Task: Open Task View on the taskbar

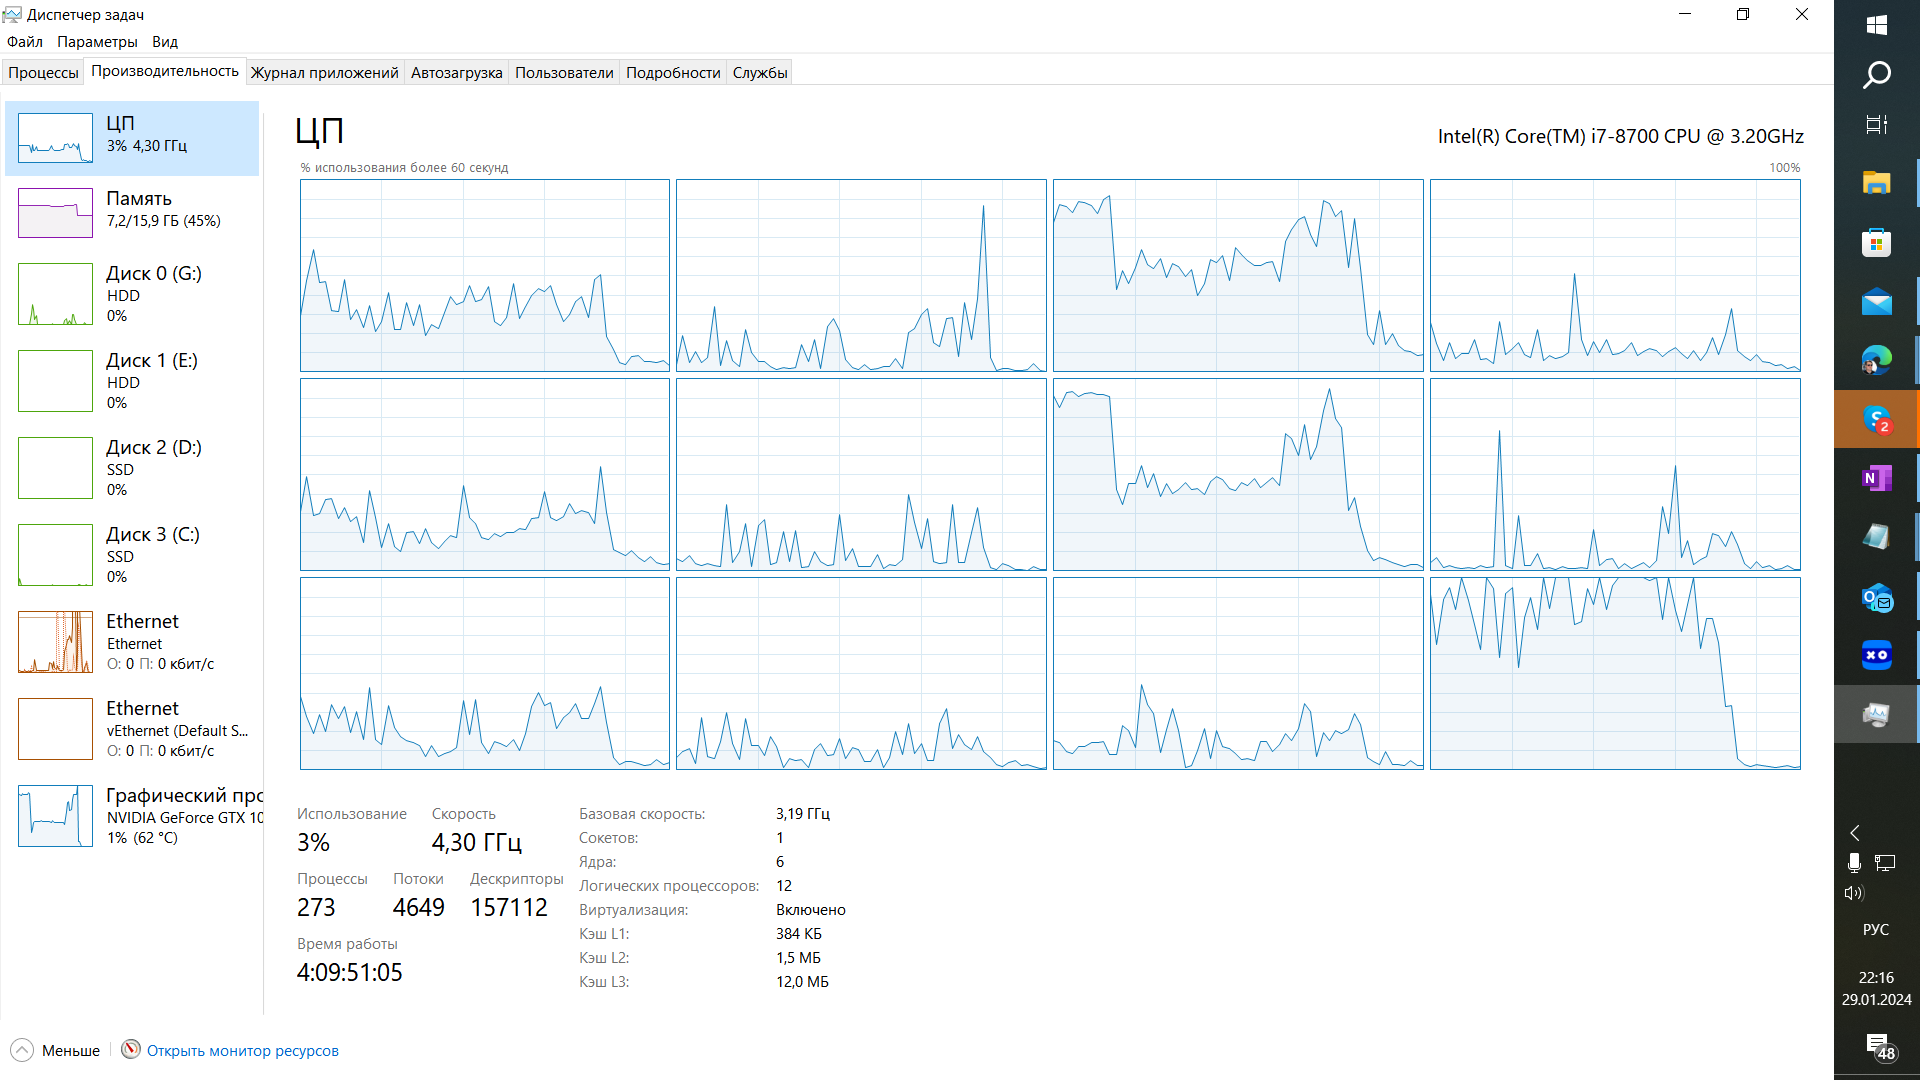Action: (1876, 124)
